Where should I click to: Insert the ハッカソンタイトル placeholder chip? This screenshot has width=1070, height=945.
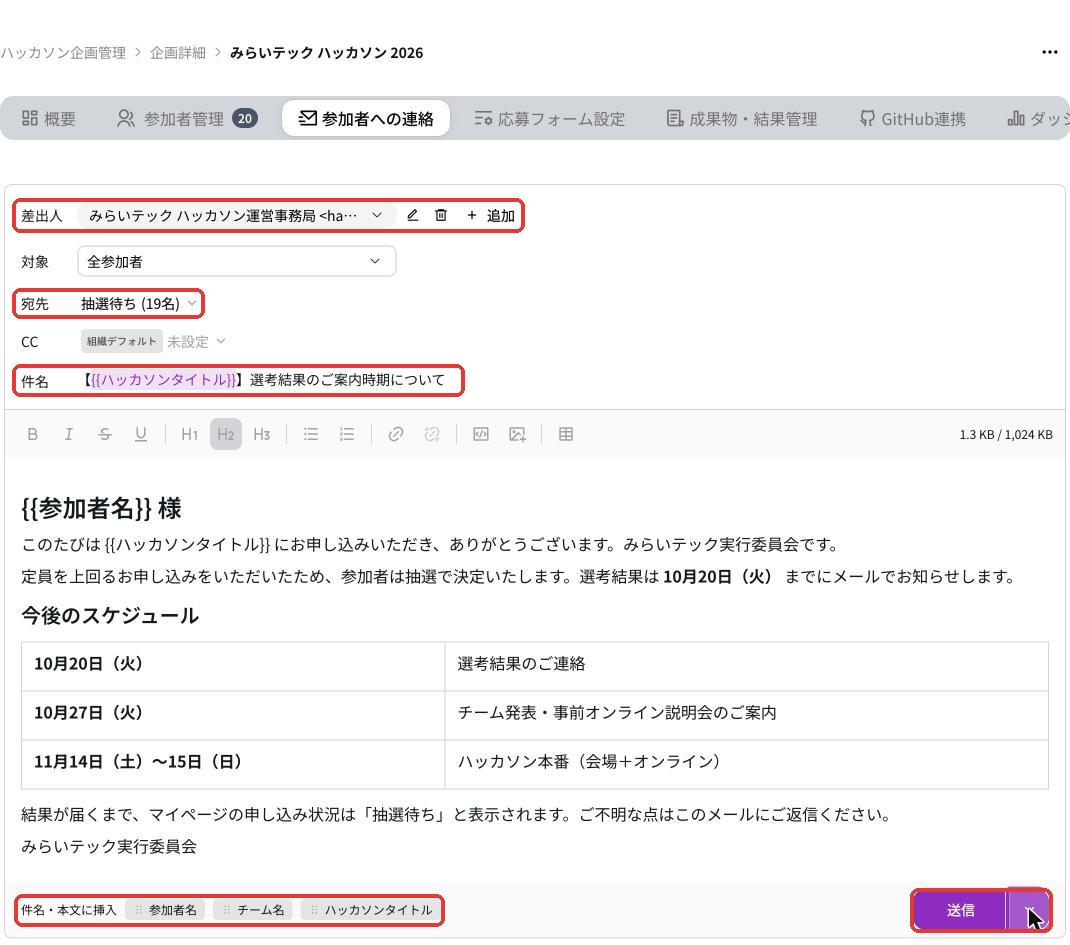[x=371, y=910]
